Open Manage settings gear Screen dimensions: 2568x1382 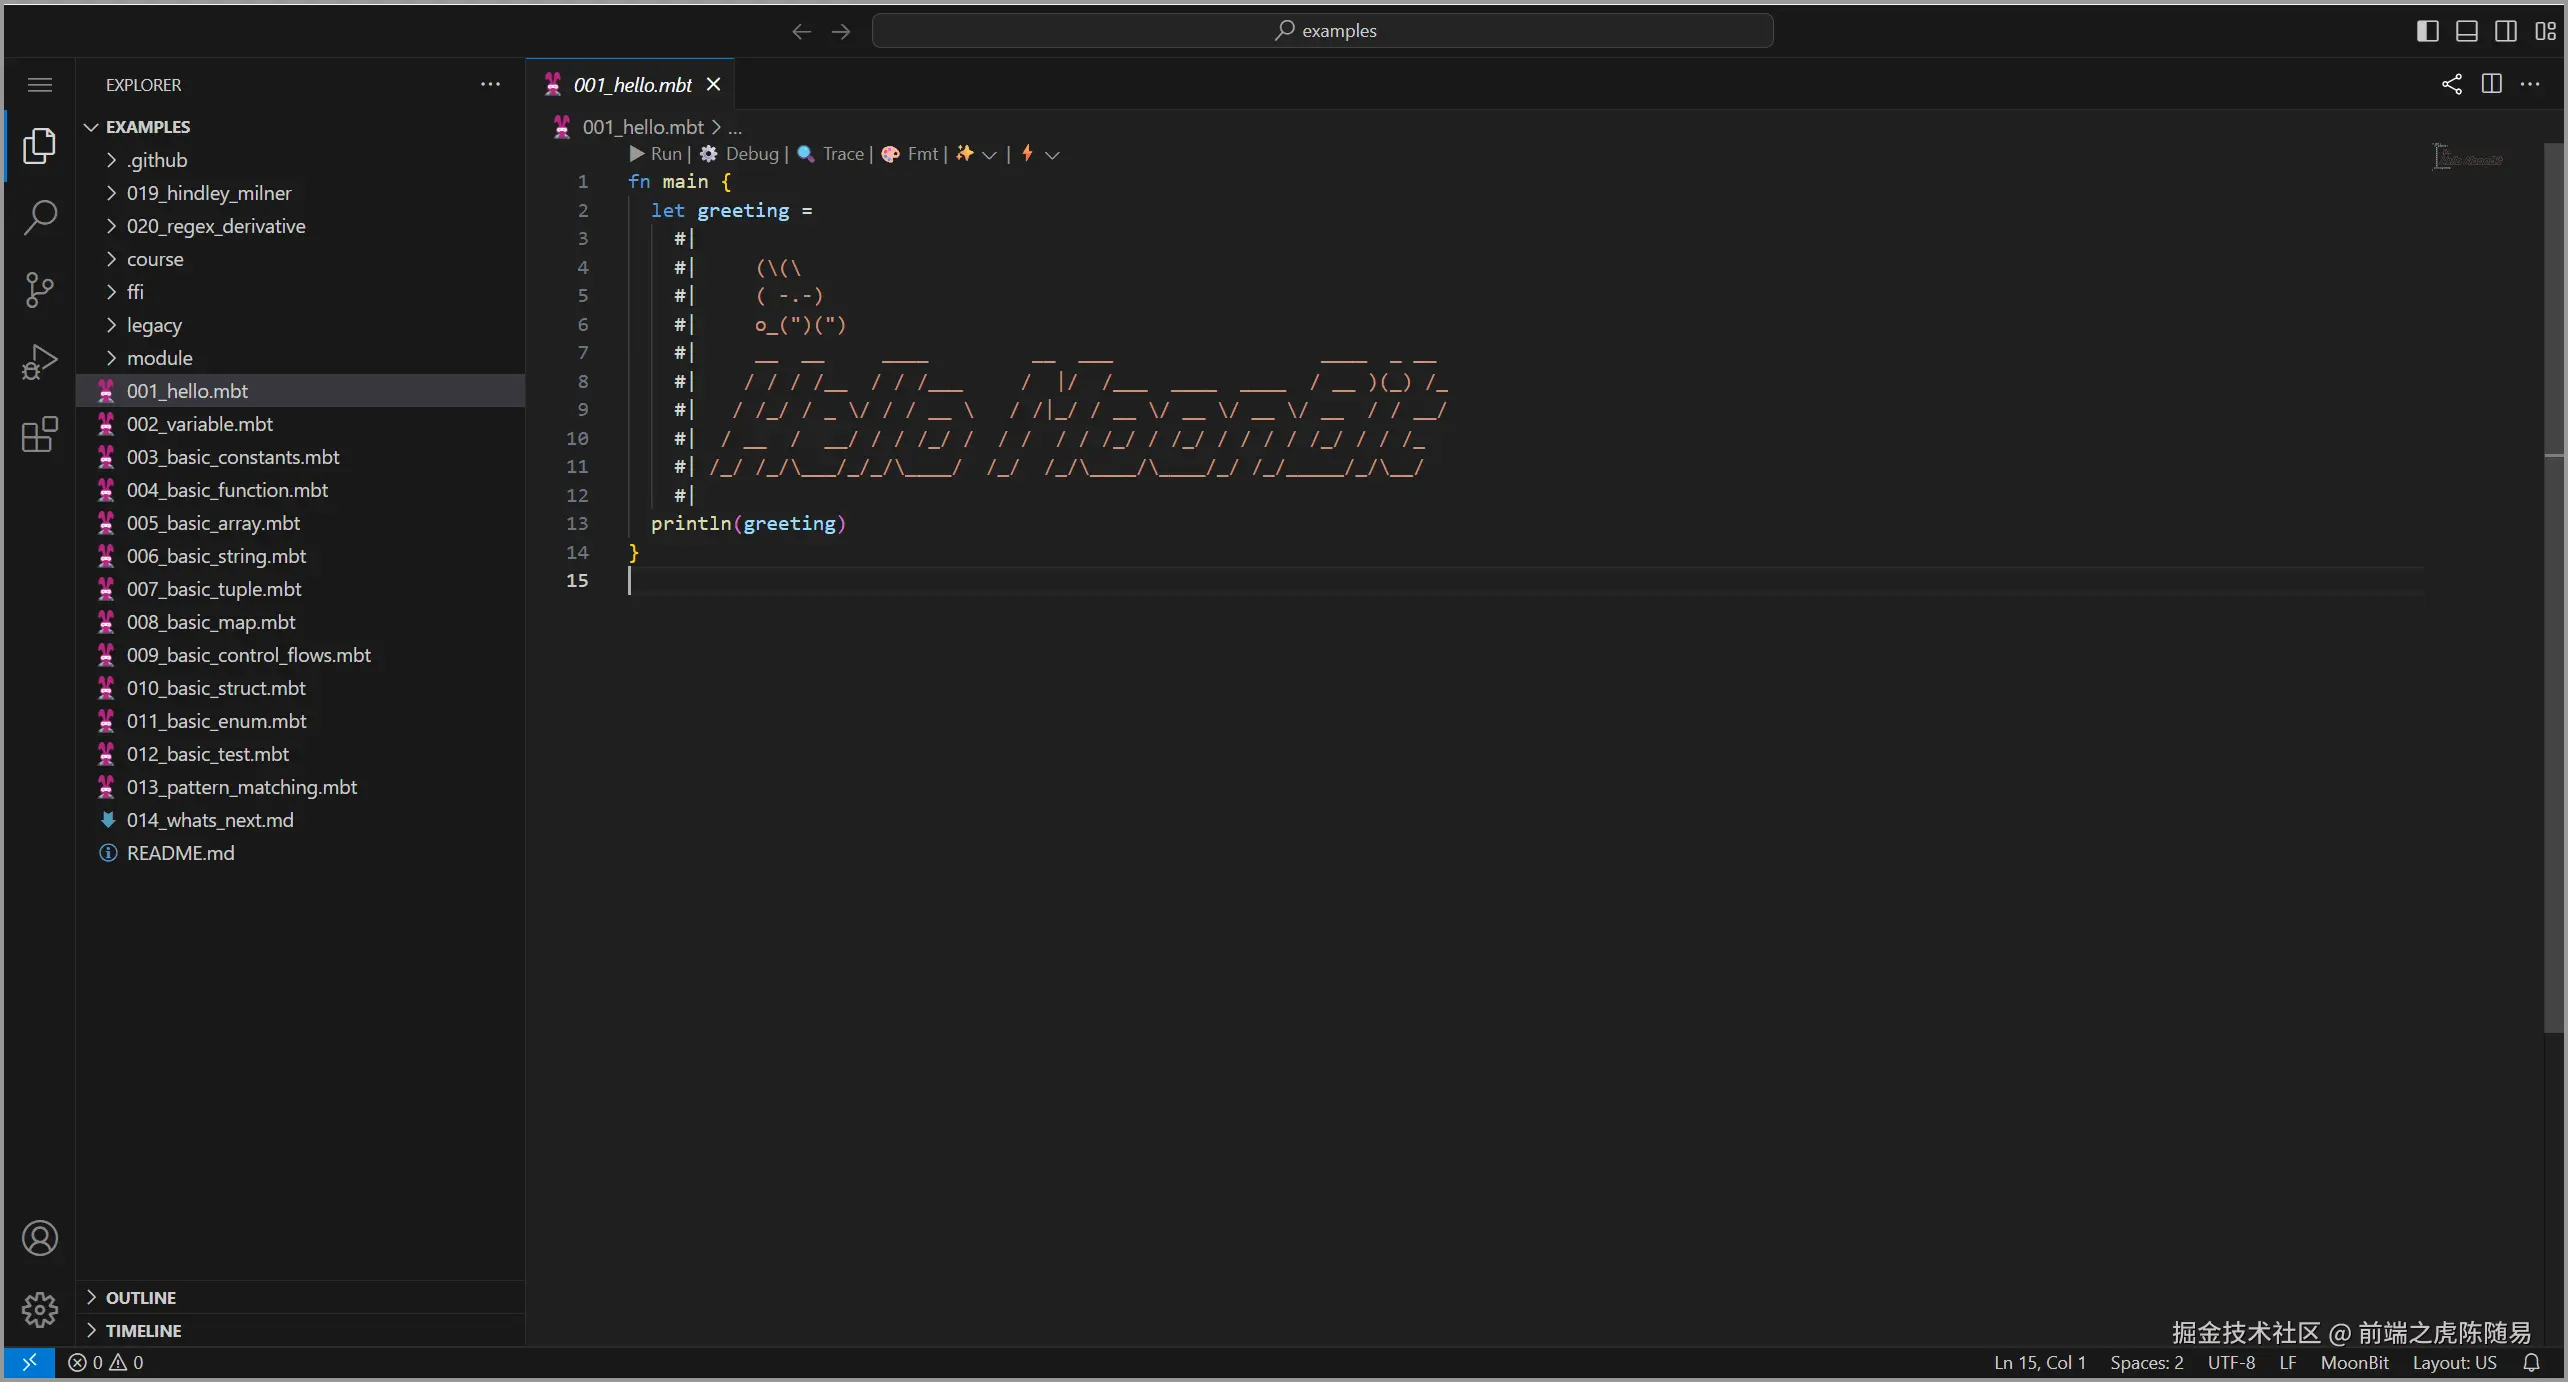point(40,1309)
